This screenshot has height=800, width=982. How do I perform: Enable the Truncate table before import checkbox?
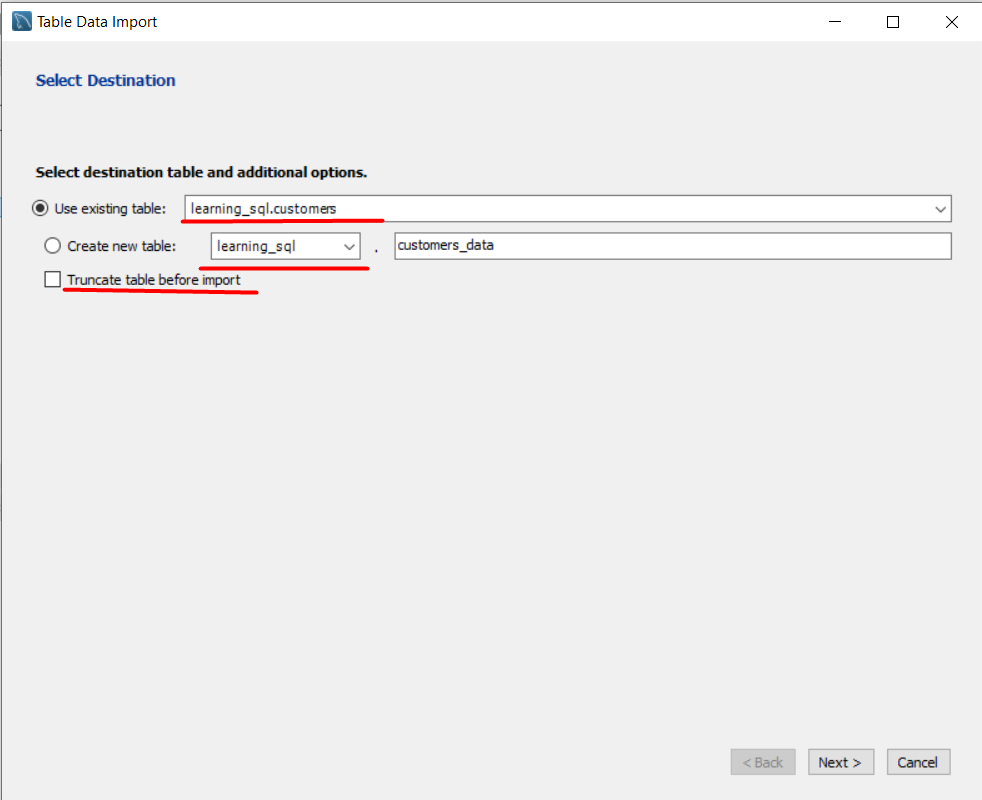(53, 280)
